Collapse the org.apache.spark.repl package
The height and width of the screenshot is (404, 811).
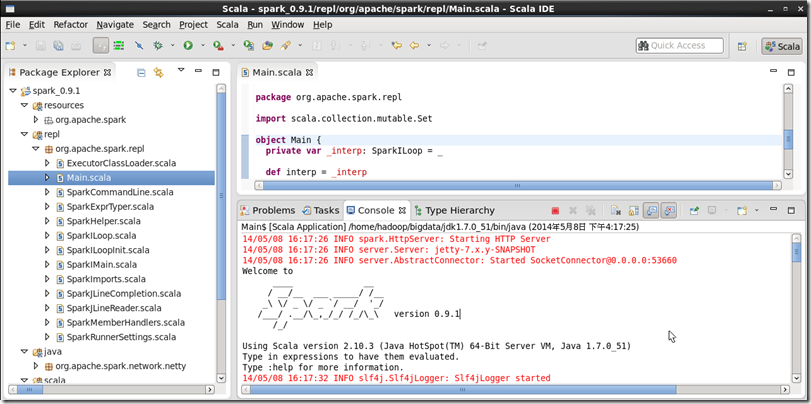36,149
